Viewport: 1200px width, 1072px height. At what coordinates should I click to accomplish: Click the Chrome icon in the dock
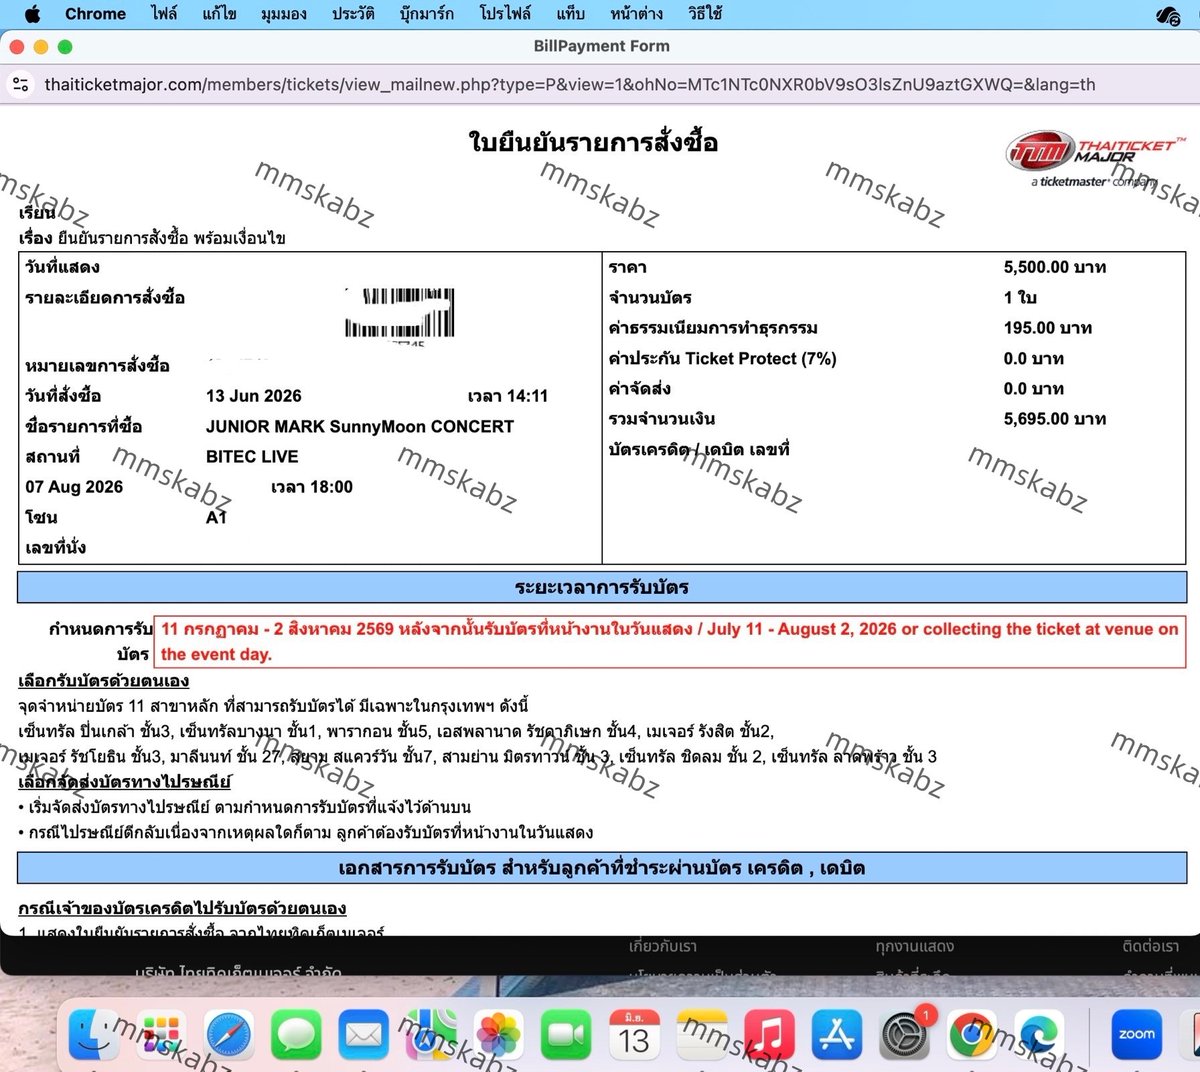point(971,1034)
